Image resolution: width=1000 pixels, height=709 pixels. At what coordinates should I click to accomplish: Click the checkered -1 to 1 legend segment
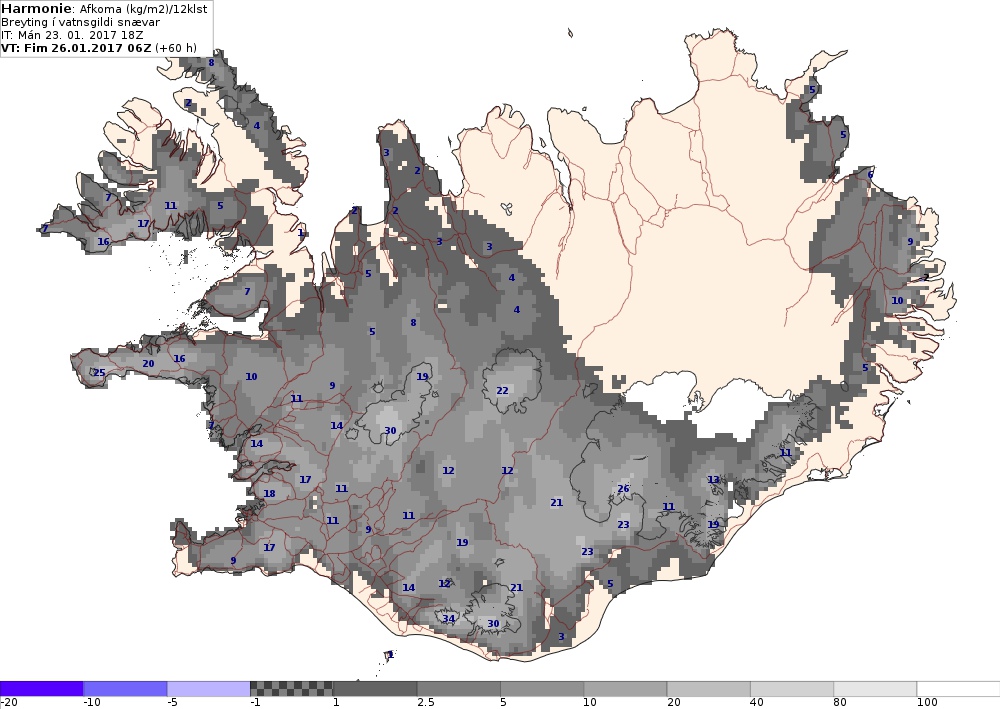coord(291,689)
